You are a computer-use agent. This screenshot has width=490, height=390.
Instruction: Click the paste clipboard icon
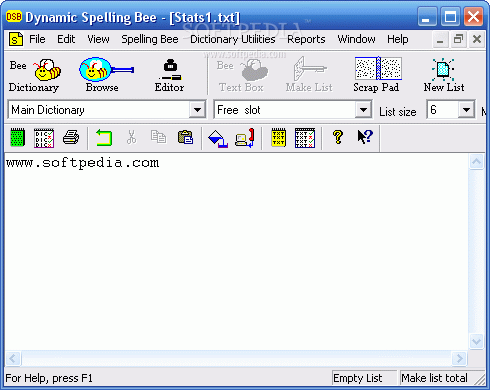[185, 137]
